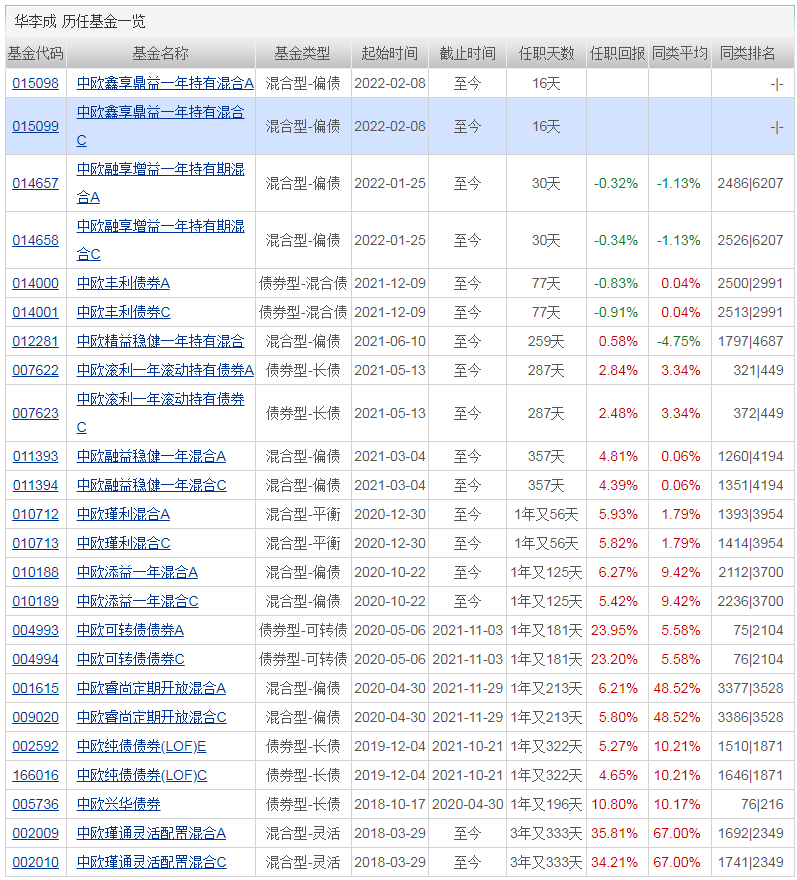Open fund code 166016 link
Viewport: 797px width, 880px height.
pos(35,775)
